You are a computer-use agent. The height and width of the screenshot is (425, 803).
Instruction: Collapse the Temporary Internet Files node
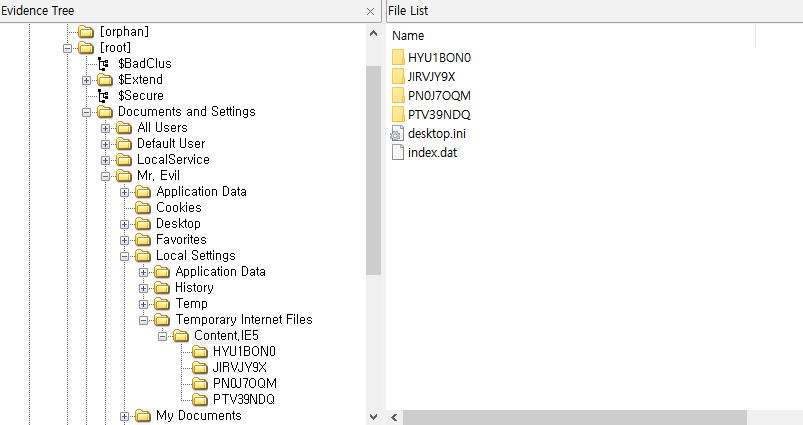click(143, 320)
